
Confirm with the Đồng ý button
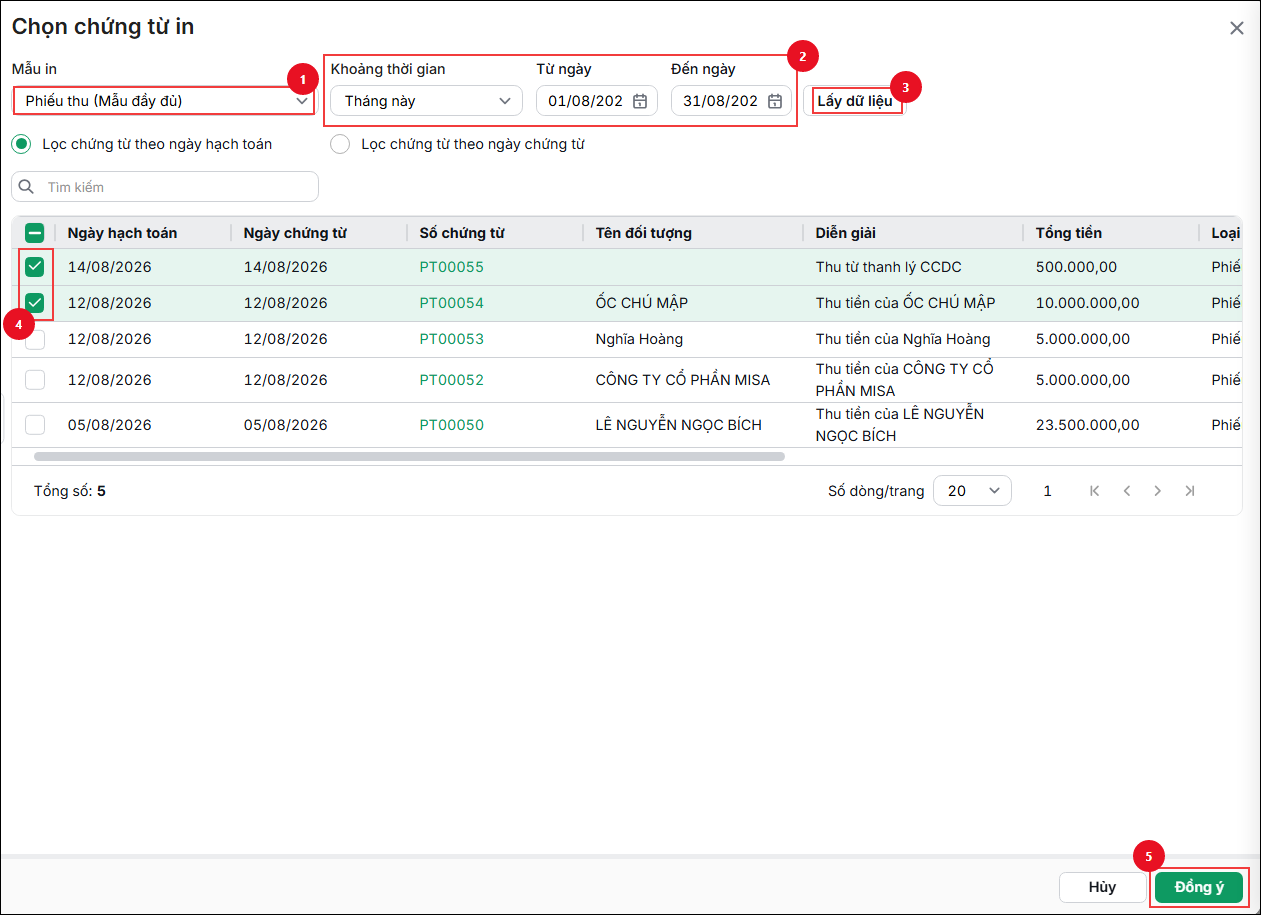click(x=1199, y=887)
